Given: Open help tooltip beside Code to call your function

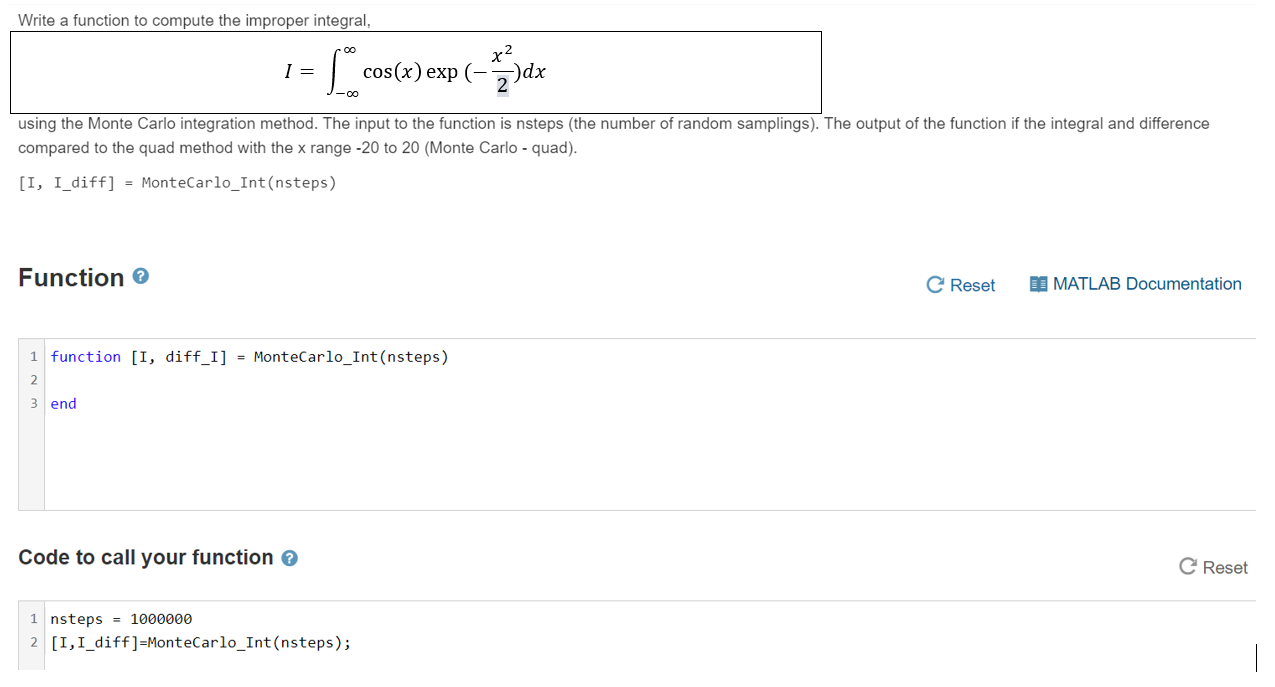Looking at the screenshot, I should click(289, 558).
